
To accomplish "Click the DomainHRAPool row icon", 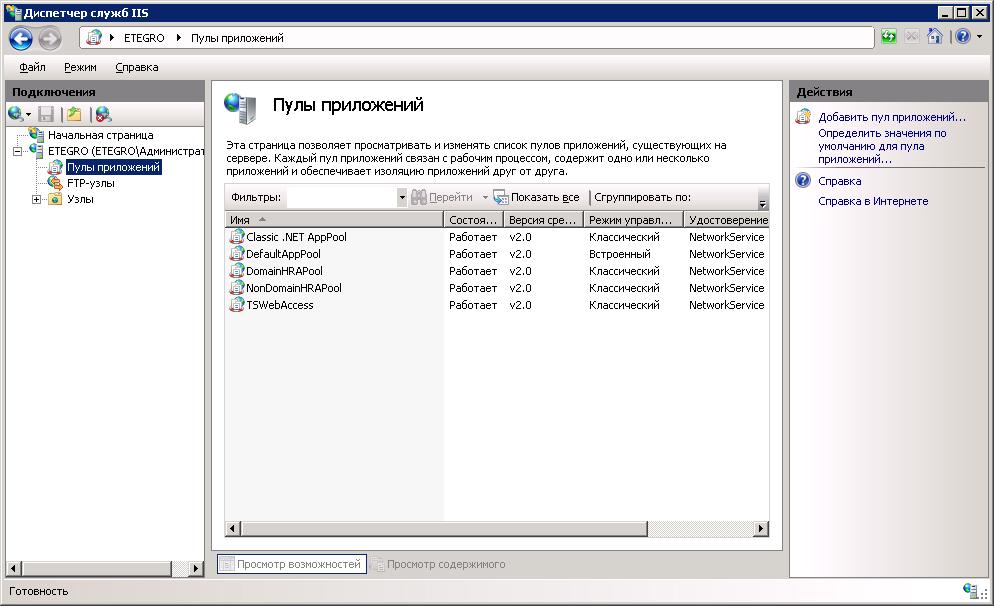I will tap(236, 271).
